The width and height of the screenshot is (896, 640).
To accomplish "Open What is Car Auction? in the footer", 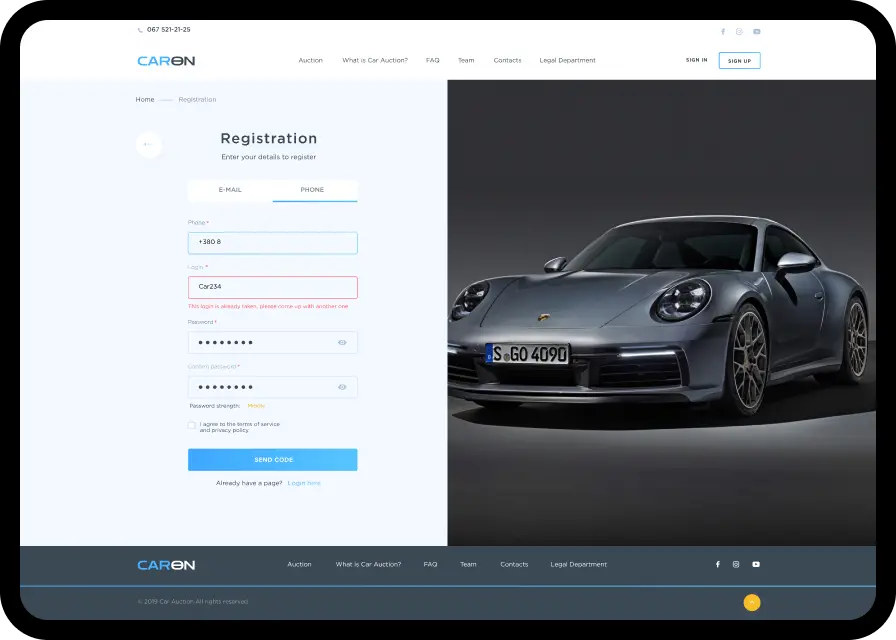I will [x=368, y=565].
